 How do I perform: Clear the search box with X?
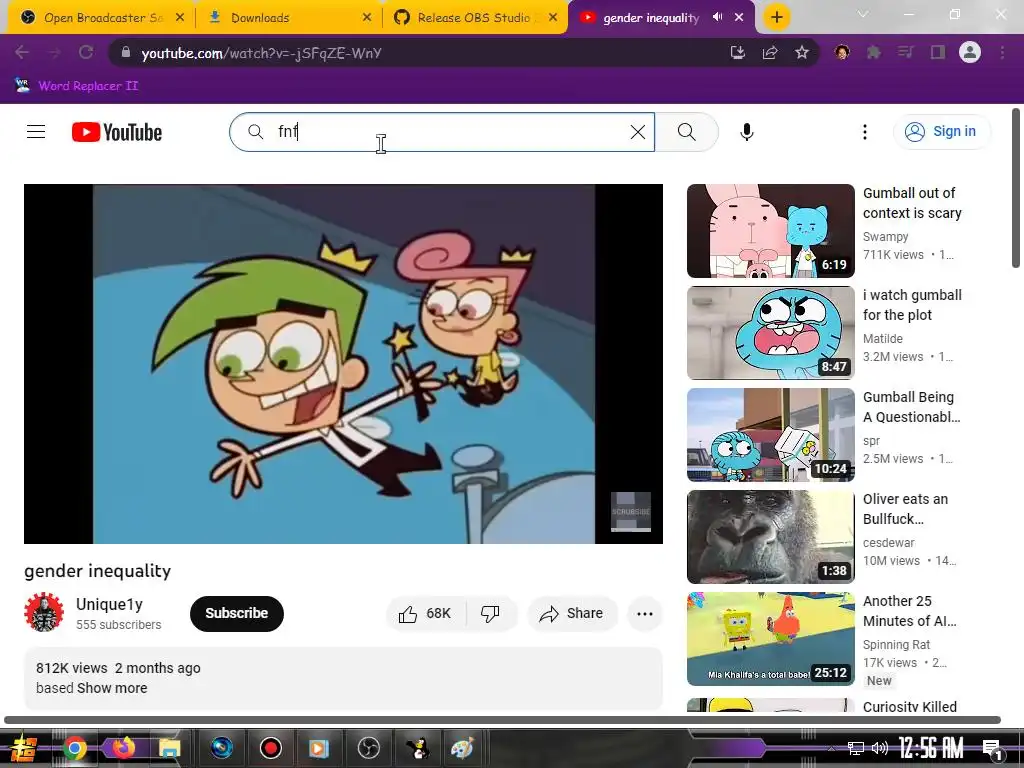[637, 132]
